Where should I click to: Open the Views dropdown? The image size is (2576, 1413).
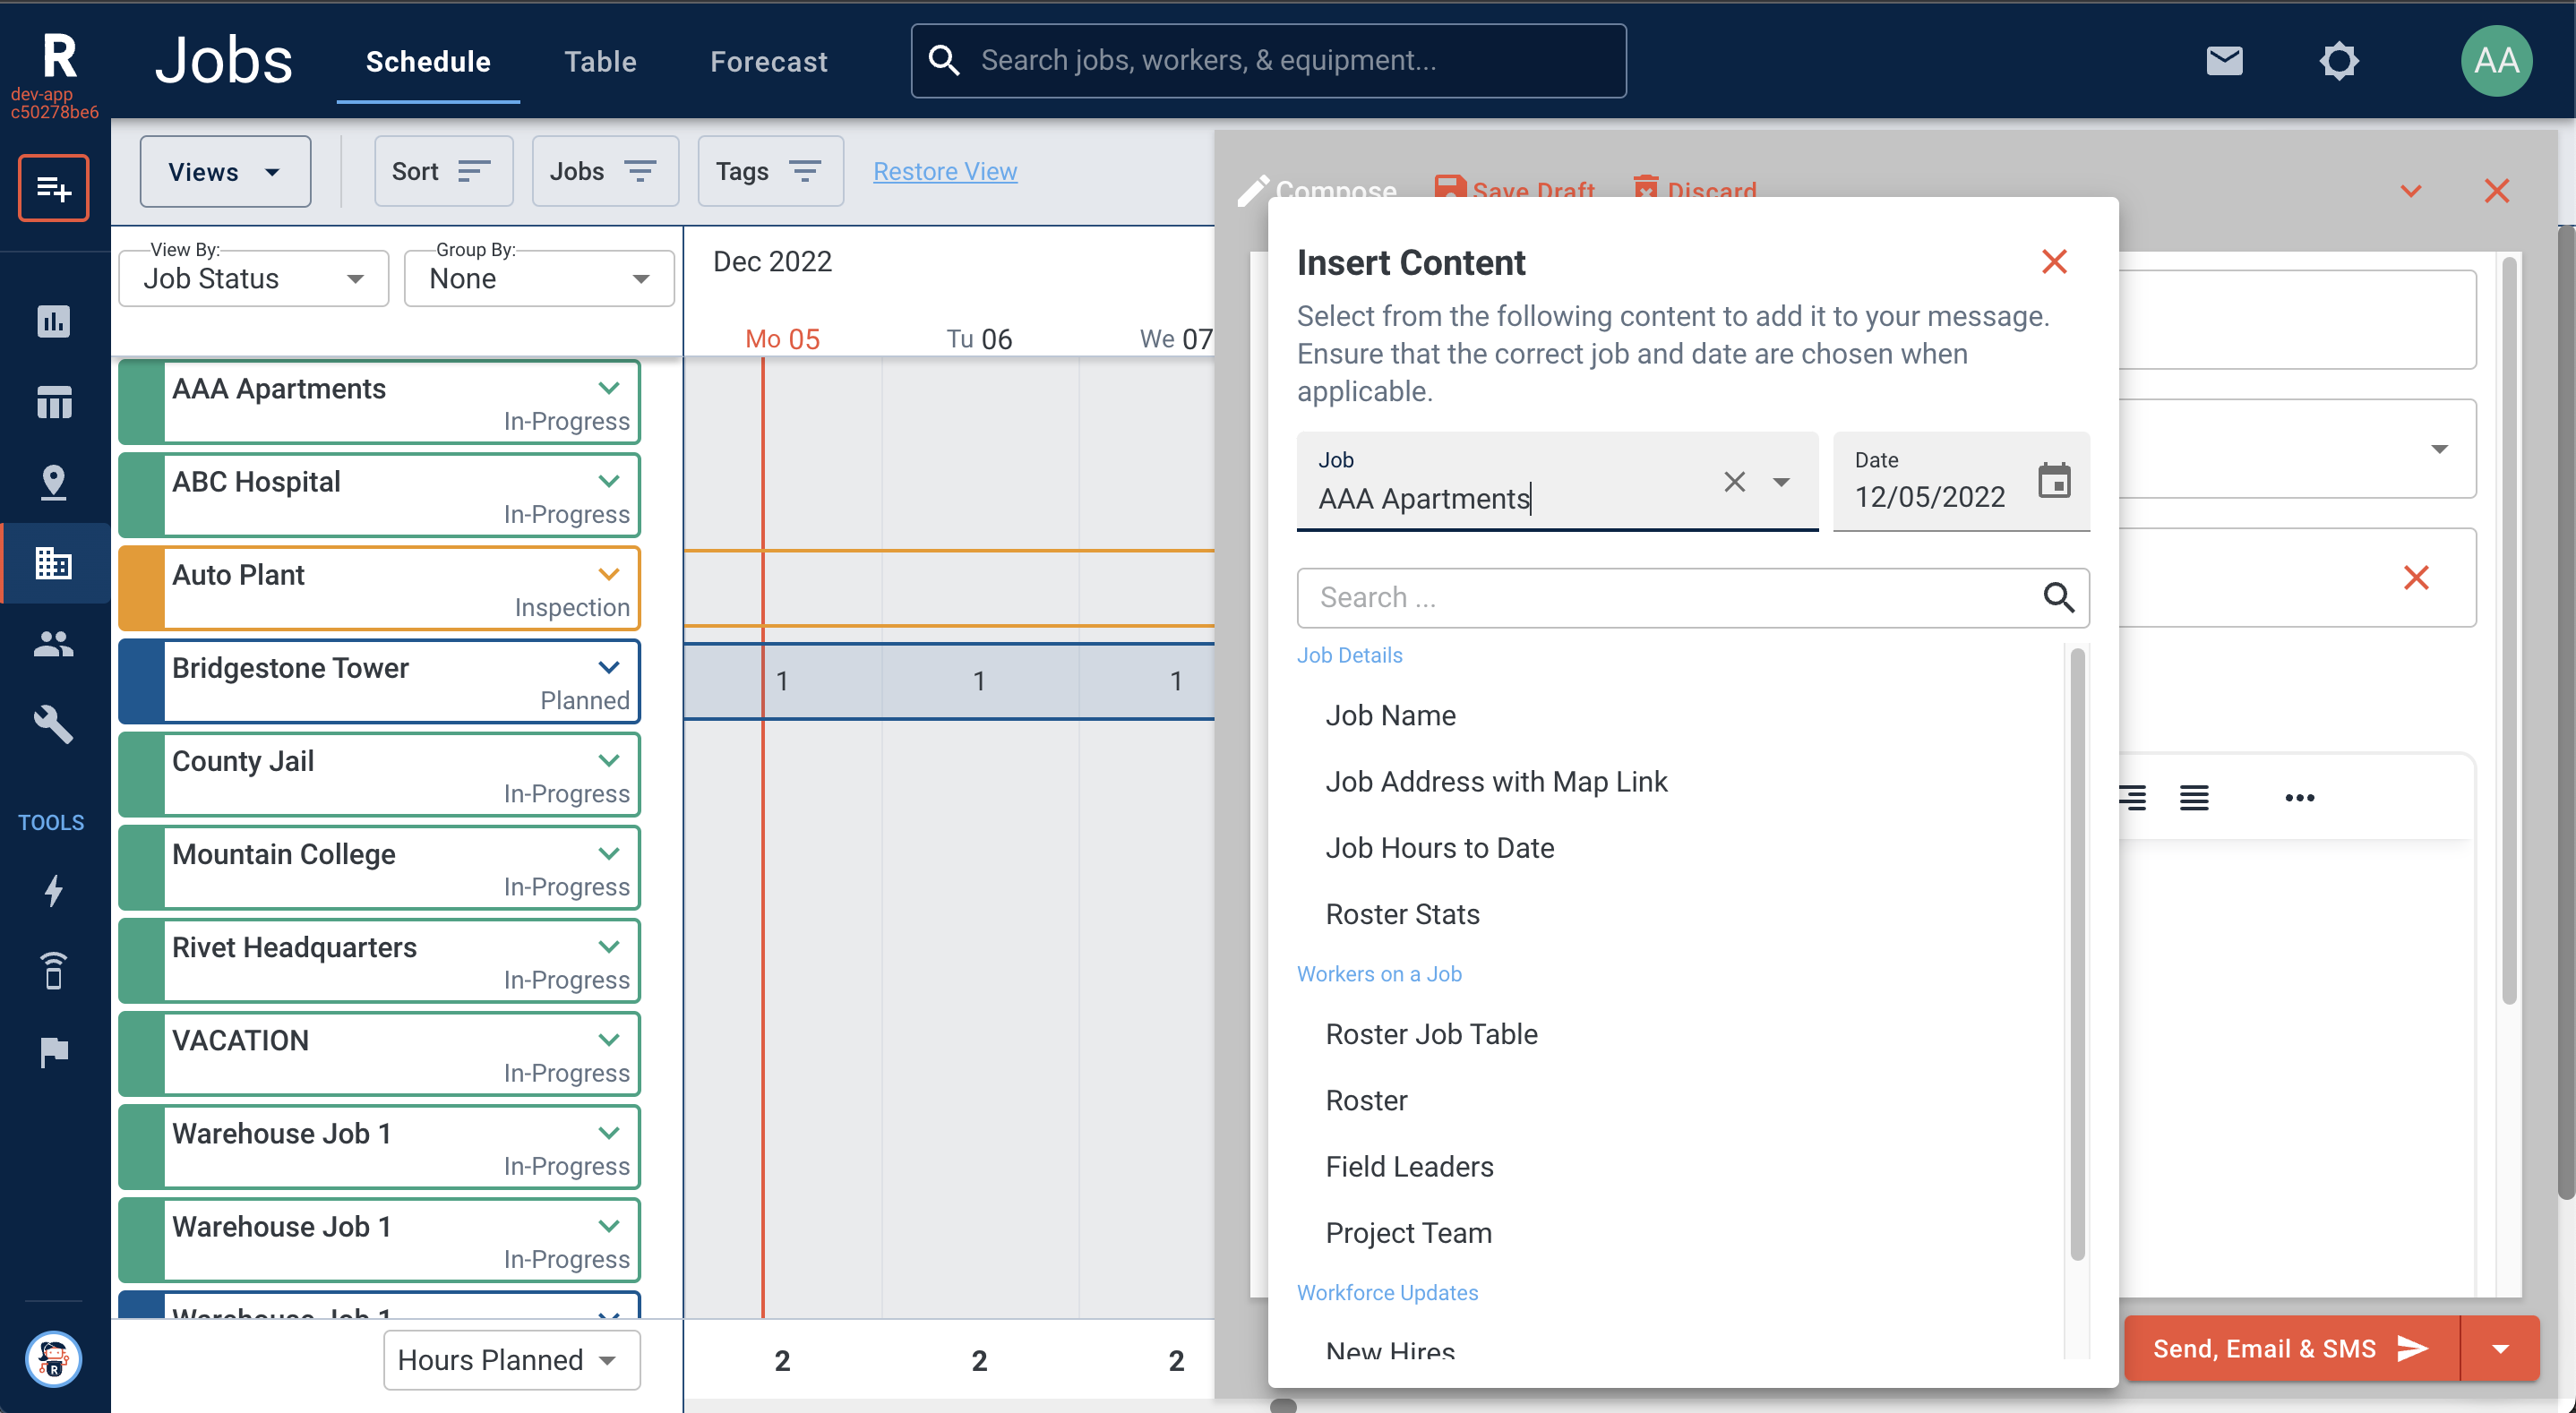point(225,171)
